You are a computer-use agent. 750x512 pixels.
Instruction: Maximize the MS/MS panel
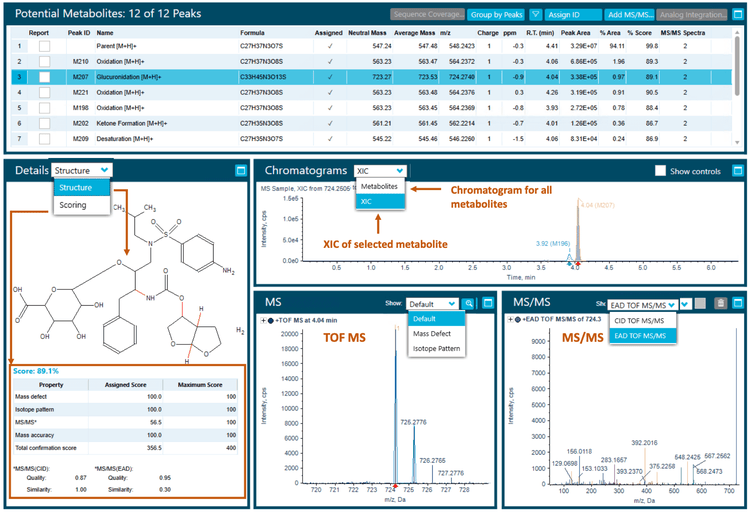(737, 303)
